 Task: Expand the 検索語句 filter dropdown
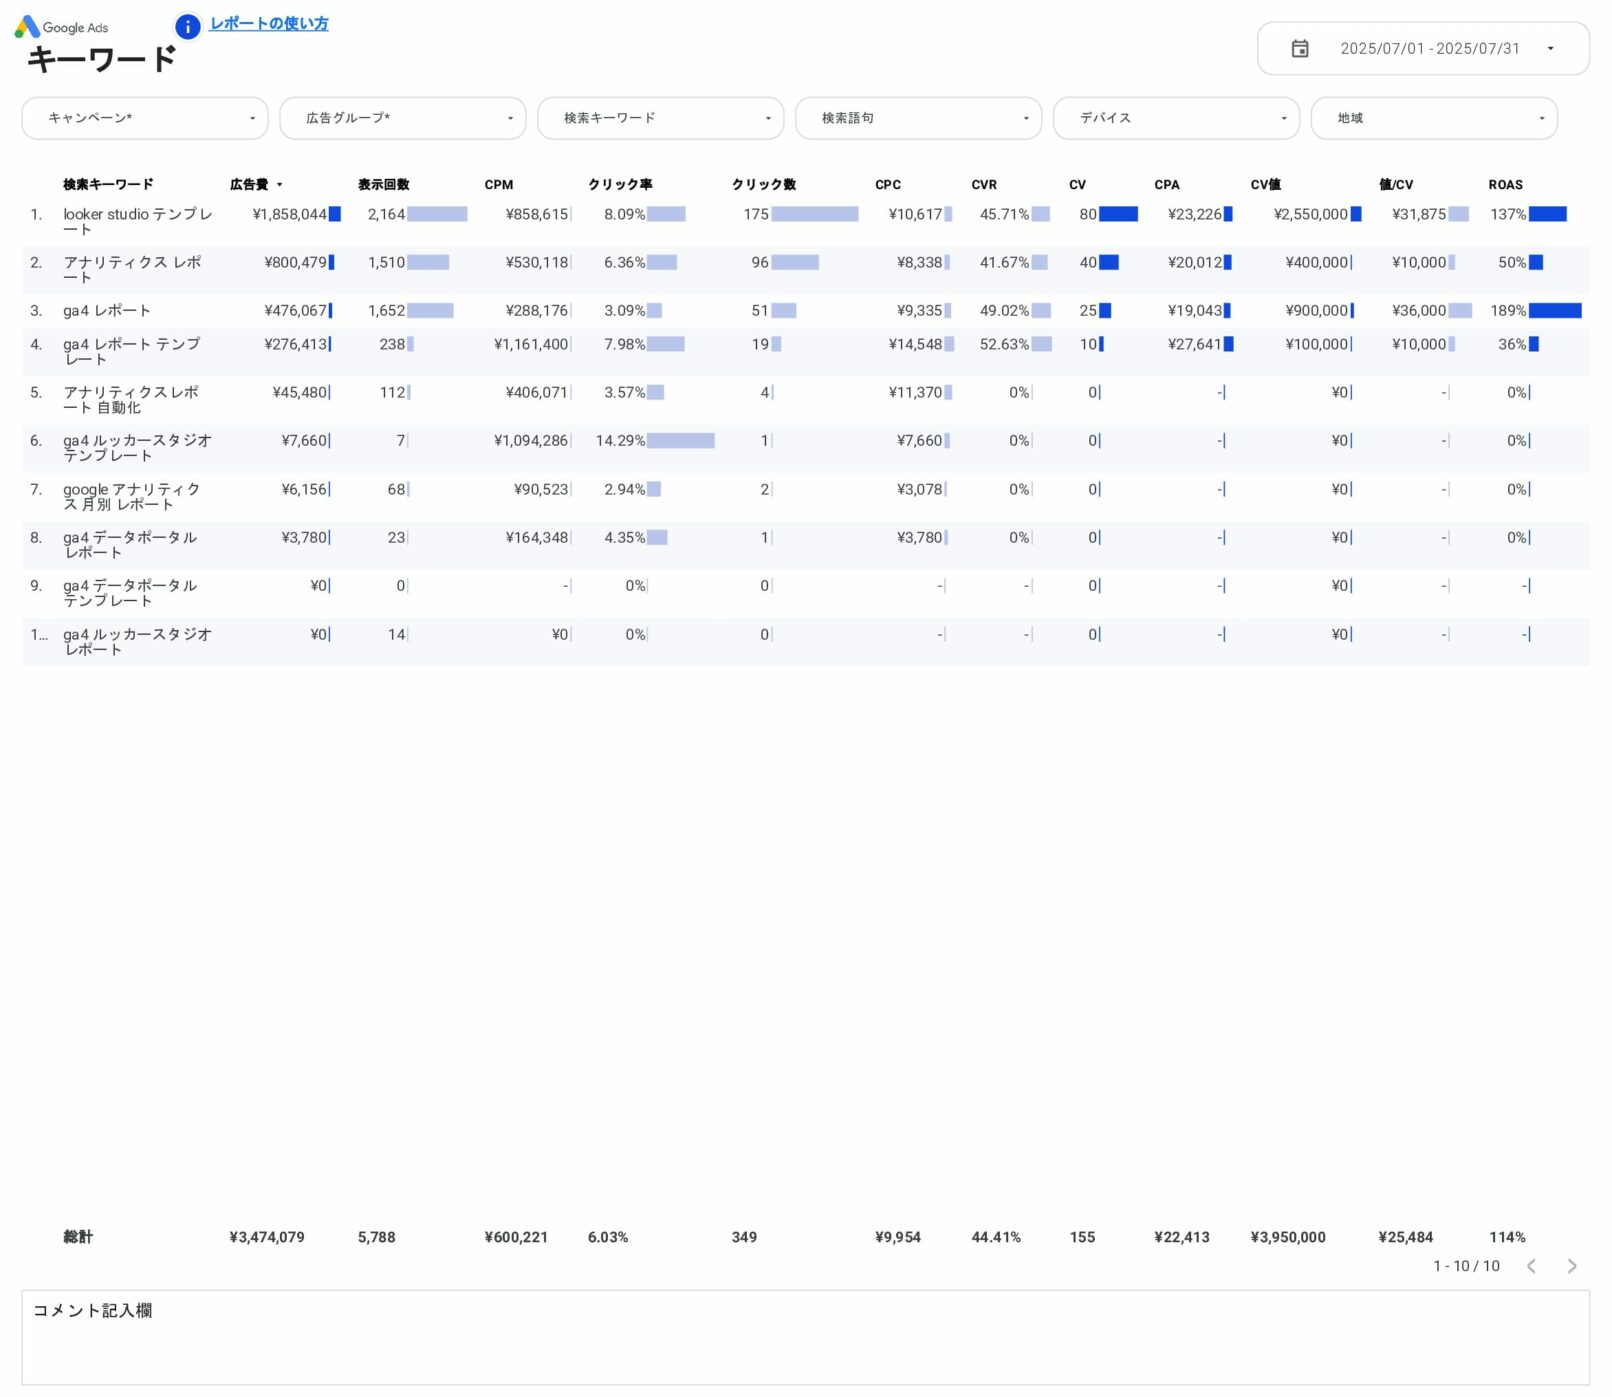coord(918,118)
